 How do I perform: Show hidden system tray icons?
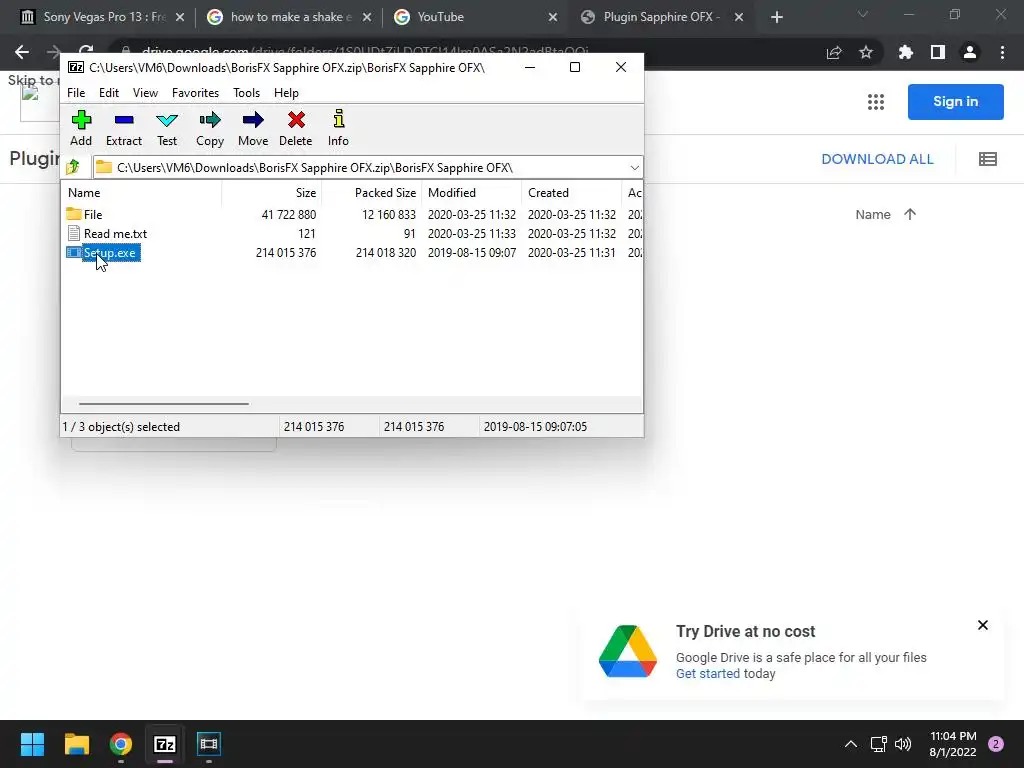tap(850, 744)
